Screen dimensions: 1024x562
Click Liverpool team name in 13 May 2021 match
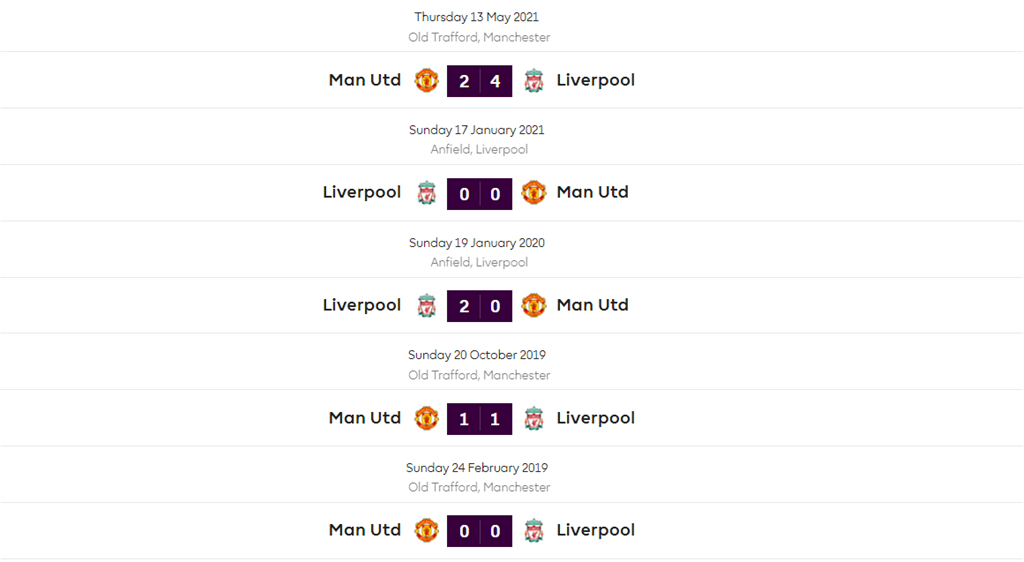pos(595,80)
